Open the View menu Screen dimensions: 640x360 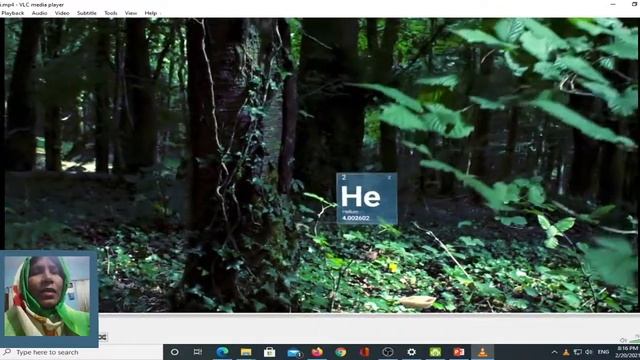point(131,13)
